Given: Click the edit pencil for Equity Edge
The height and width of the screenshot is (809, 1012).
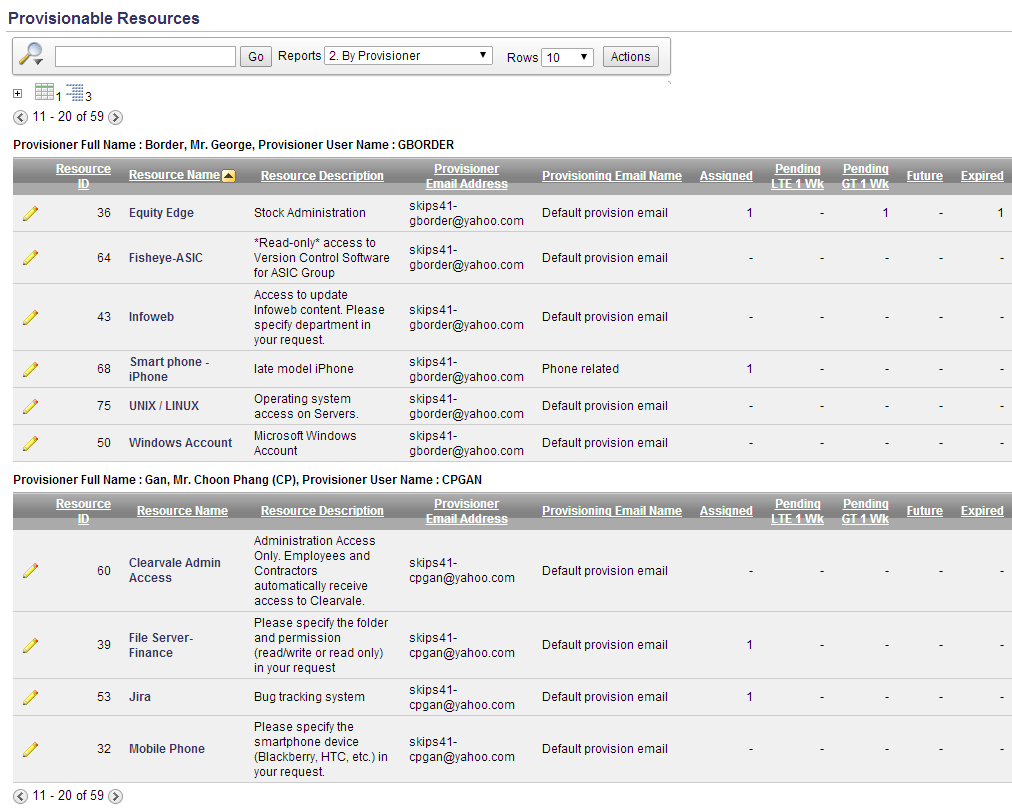Looking at the screenshot, I should [30, 212].
